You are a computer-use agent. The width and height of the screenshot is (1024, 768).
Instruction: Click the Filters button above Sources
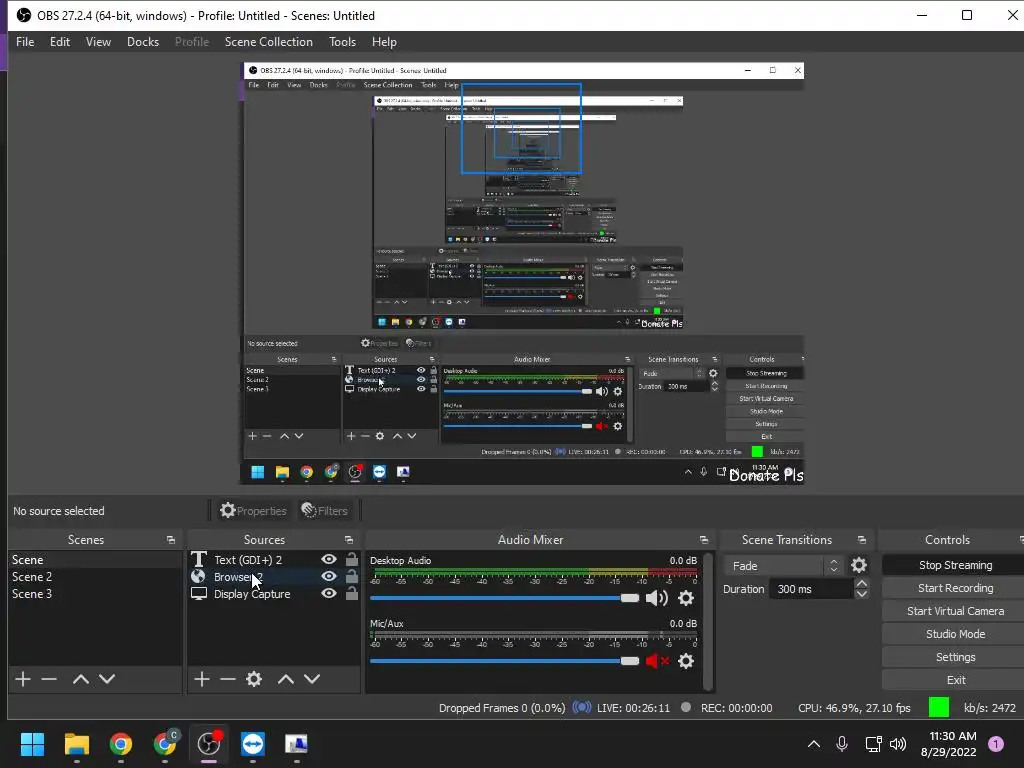click(x=325, y=511)
